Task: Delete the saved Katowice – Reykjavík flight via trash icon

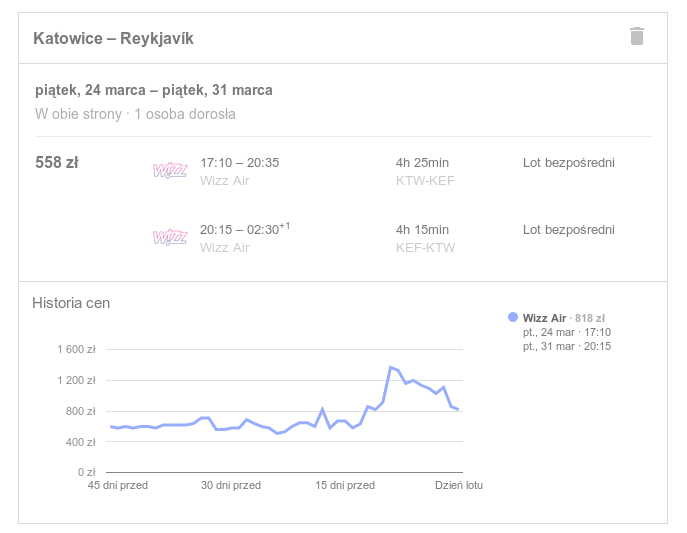Action: tap(637, 36)
